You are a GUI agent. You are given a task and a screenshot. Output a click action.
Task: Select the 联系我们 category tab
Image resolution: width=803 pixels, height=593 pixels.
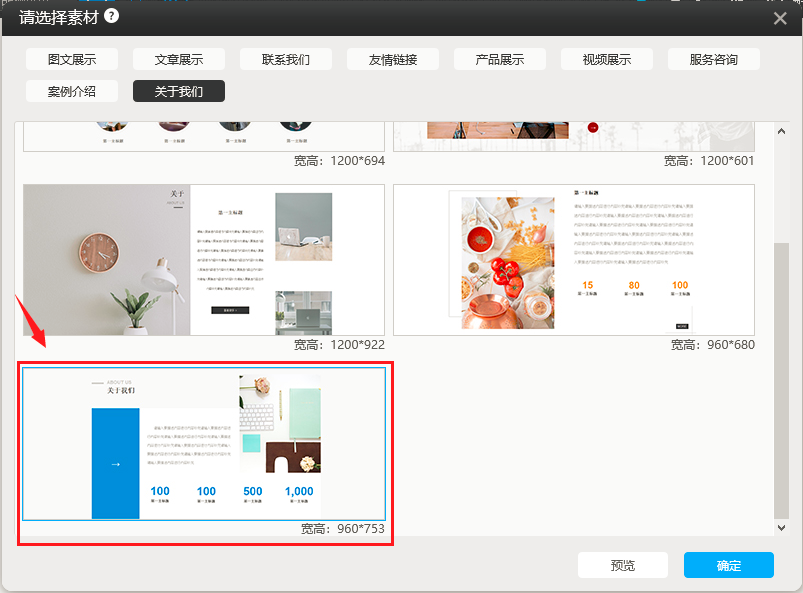(x=286, y=59)
